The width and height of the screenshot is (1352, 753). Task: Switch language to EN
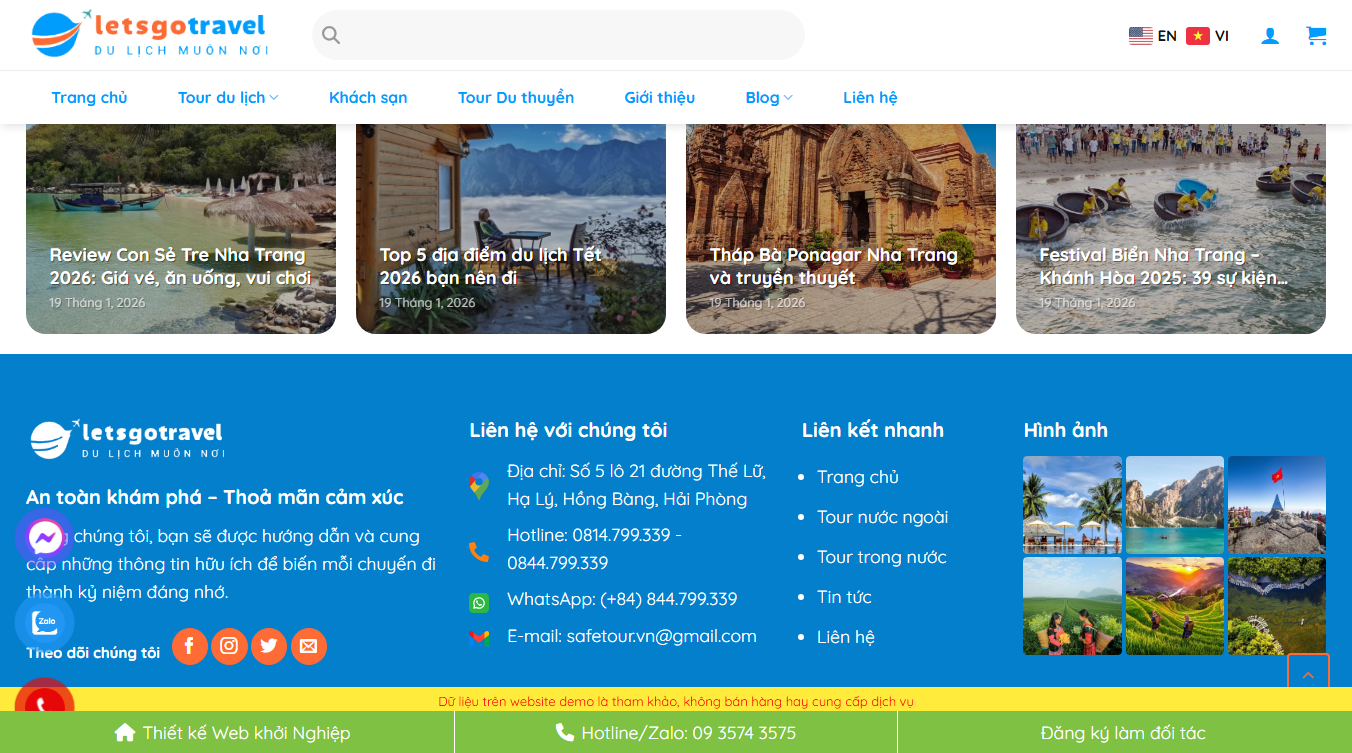coord(1155,35)
